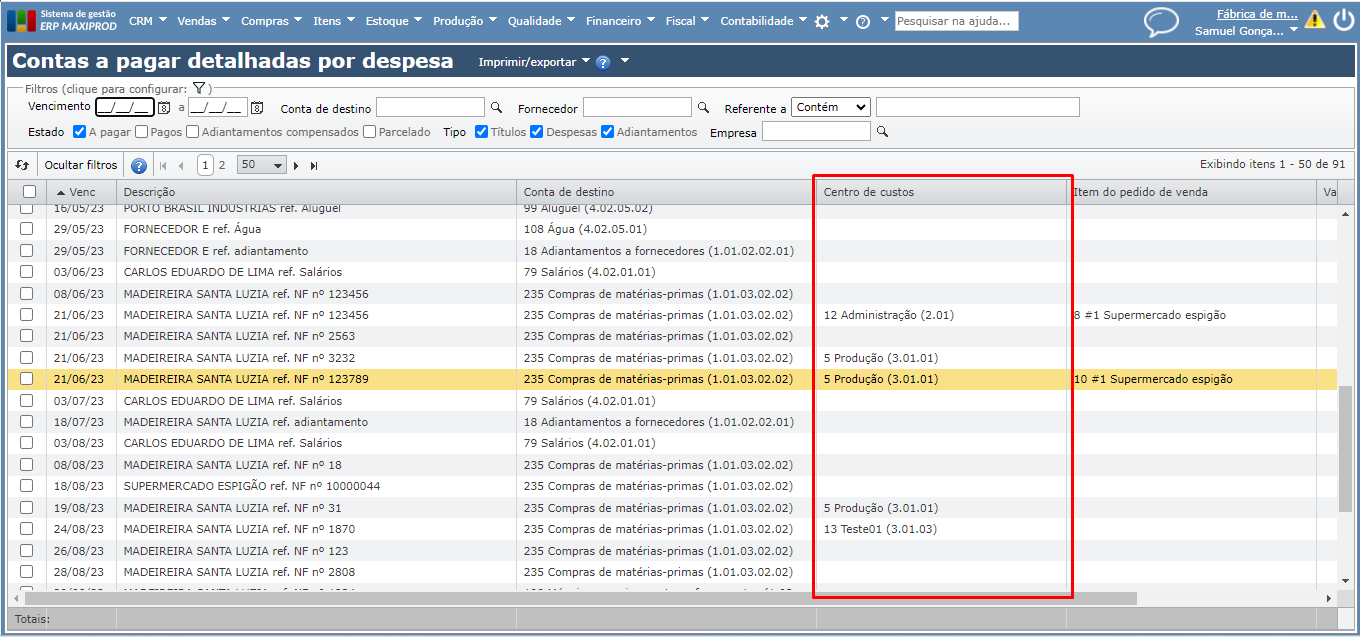Expand dropdown arrow after title help icon
The height and width of the screenshot is (637, 1360).
point(625,61)
